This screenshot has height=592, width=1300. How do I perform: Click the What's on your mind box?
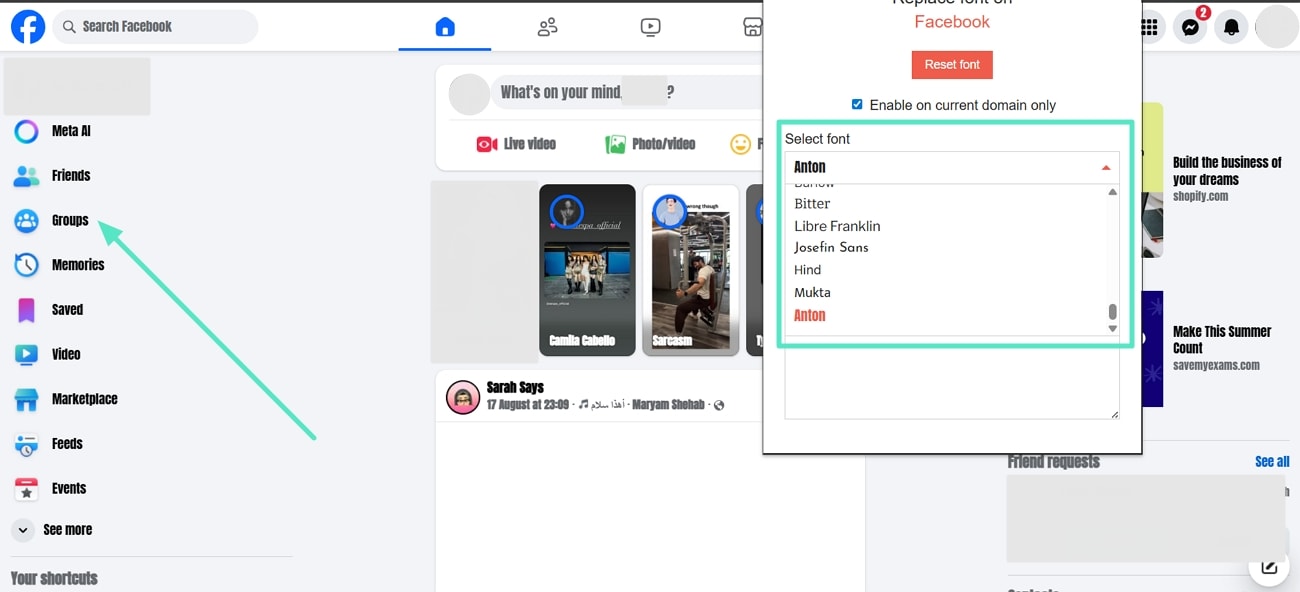tap(628, 93)
